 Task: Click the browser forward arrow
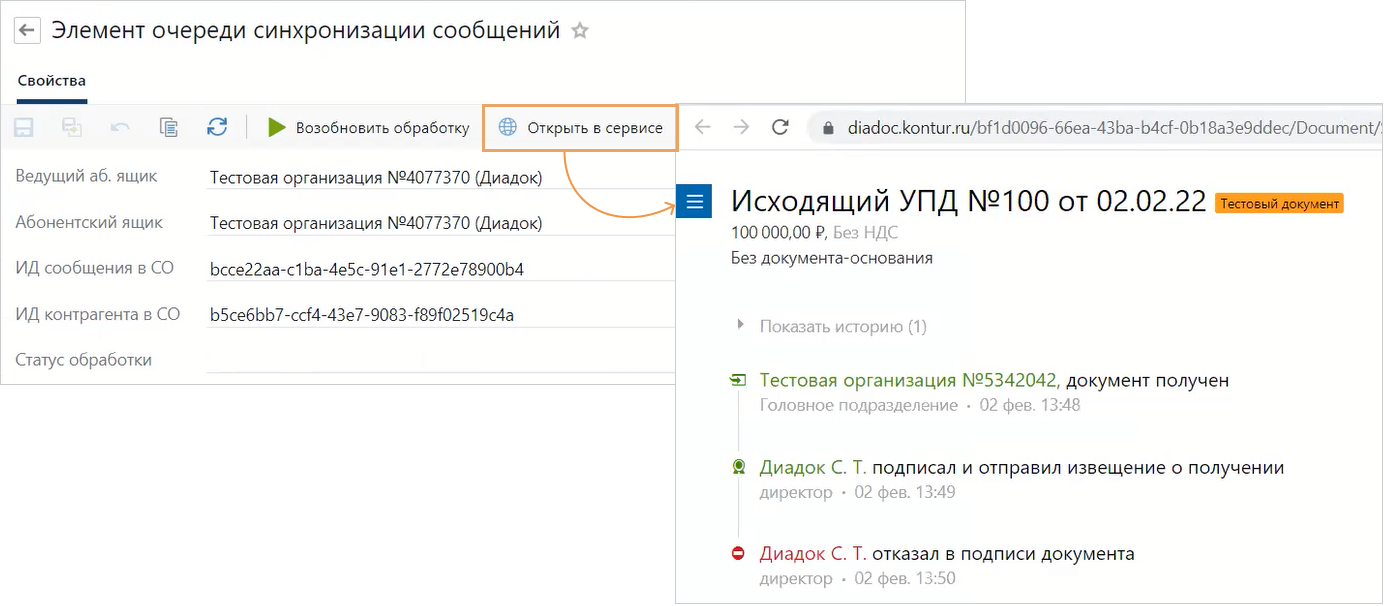click(x=739, y=128)
